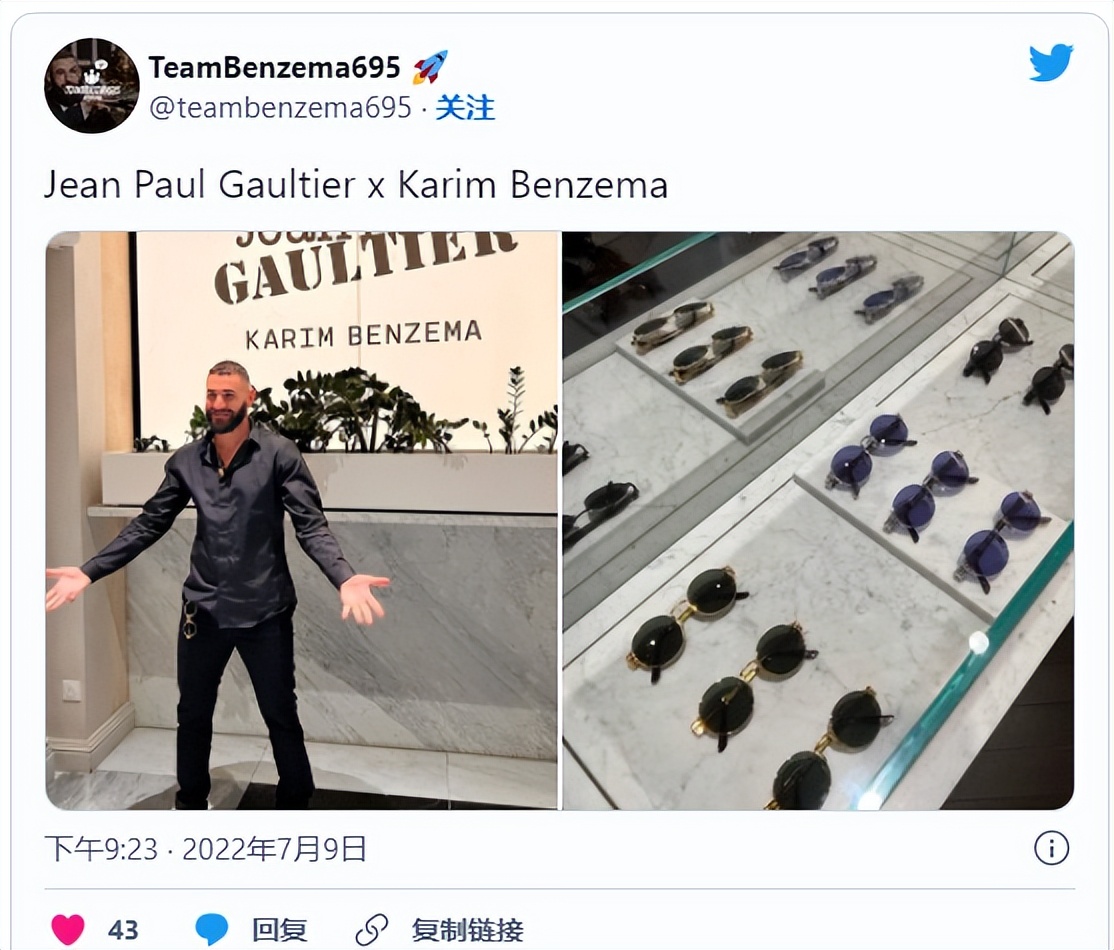
Task: Like the tweet with the heart icon
Action: click(x=68, y=929)
